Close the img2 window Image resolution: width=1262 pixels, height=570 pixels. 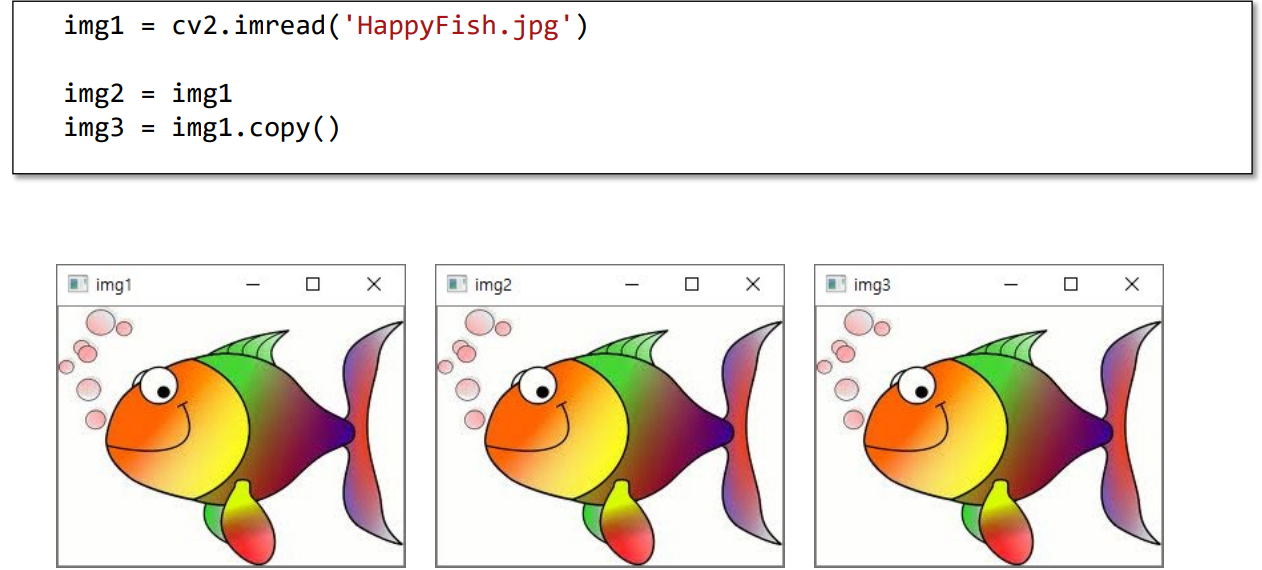point(753,285)
